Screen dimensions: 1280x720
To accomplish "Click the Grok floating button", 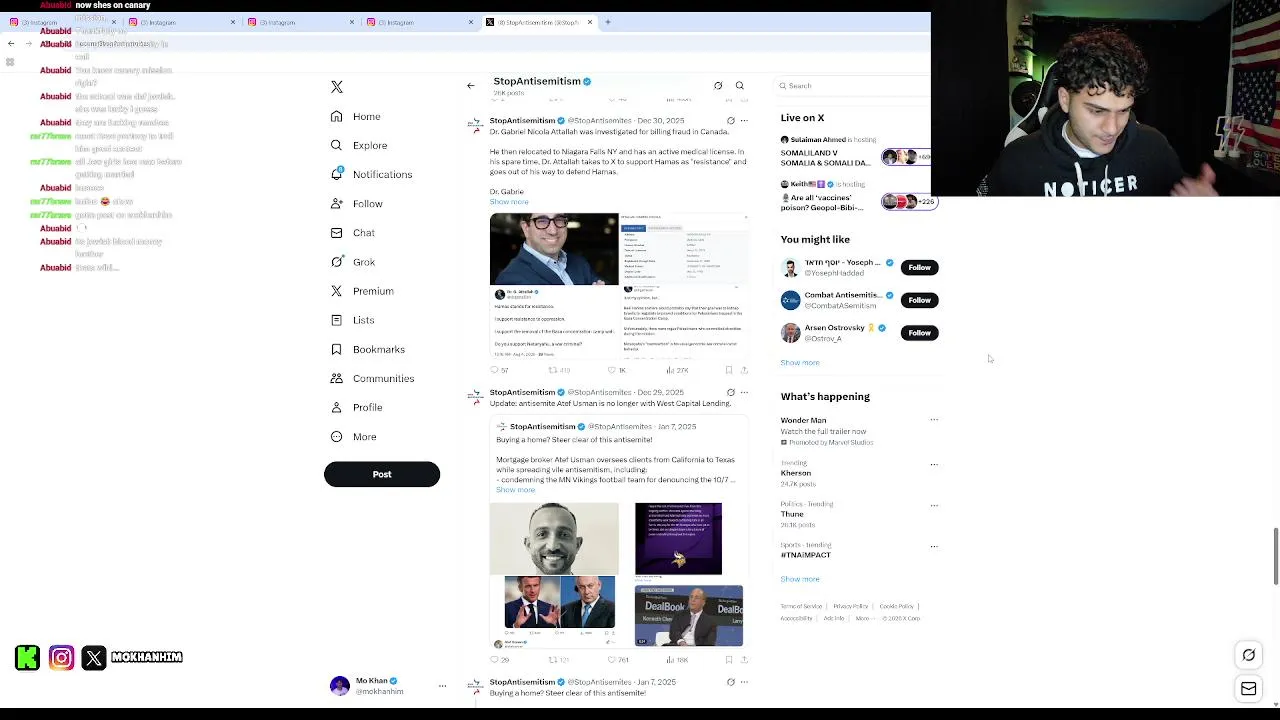I will pyautogui.click(x=1249, y=656).
